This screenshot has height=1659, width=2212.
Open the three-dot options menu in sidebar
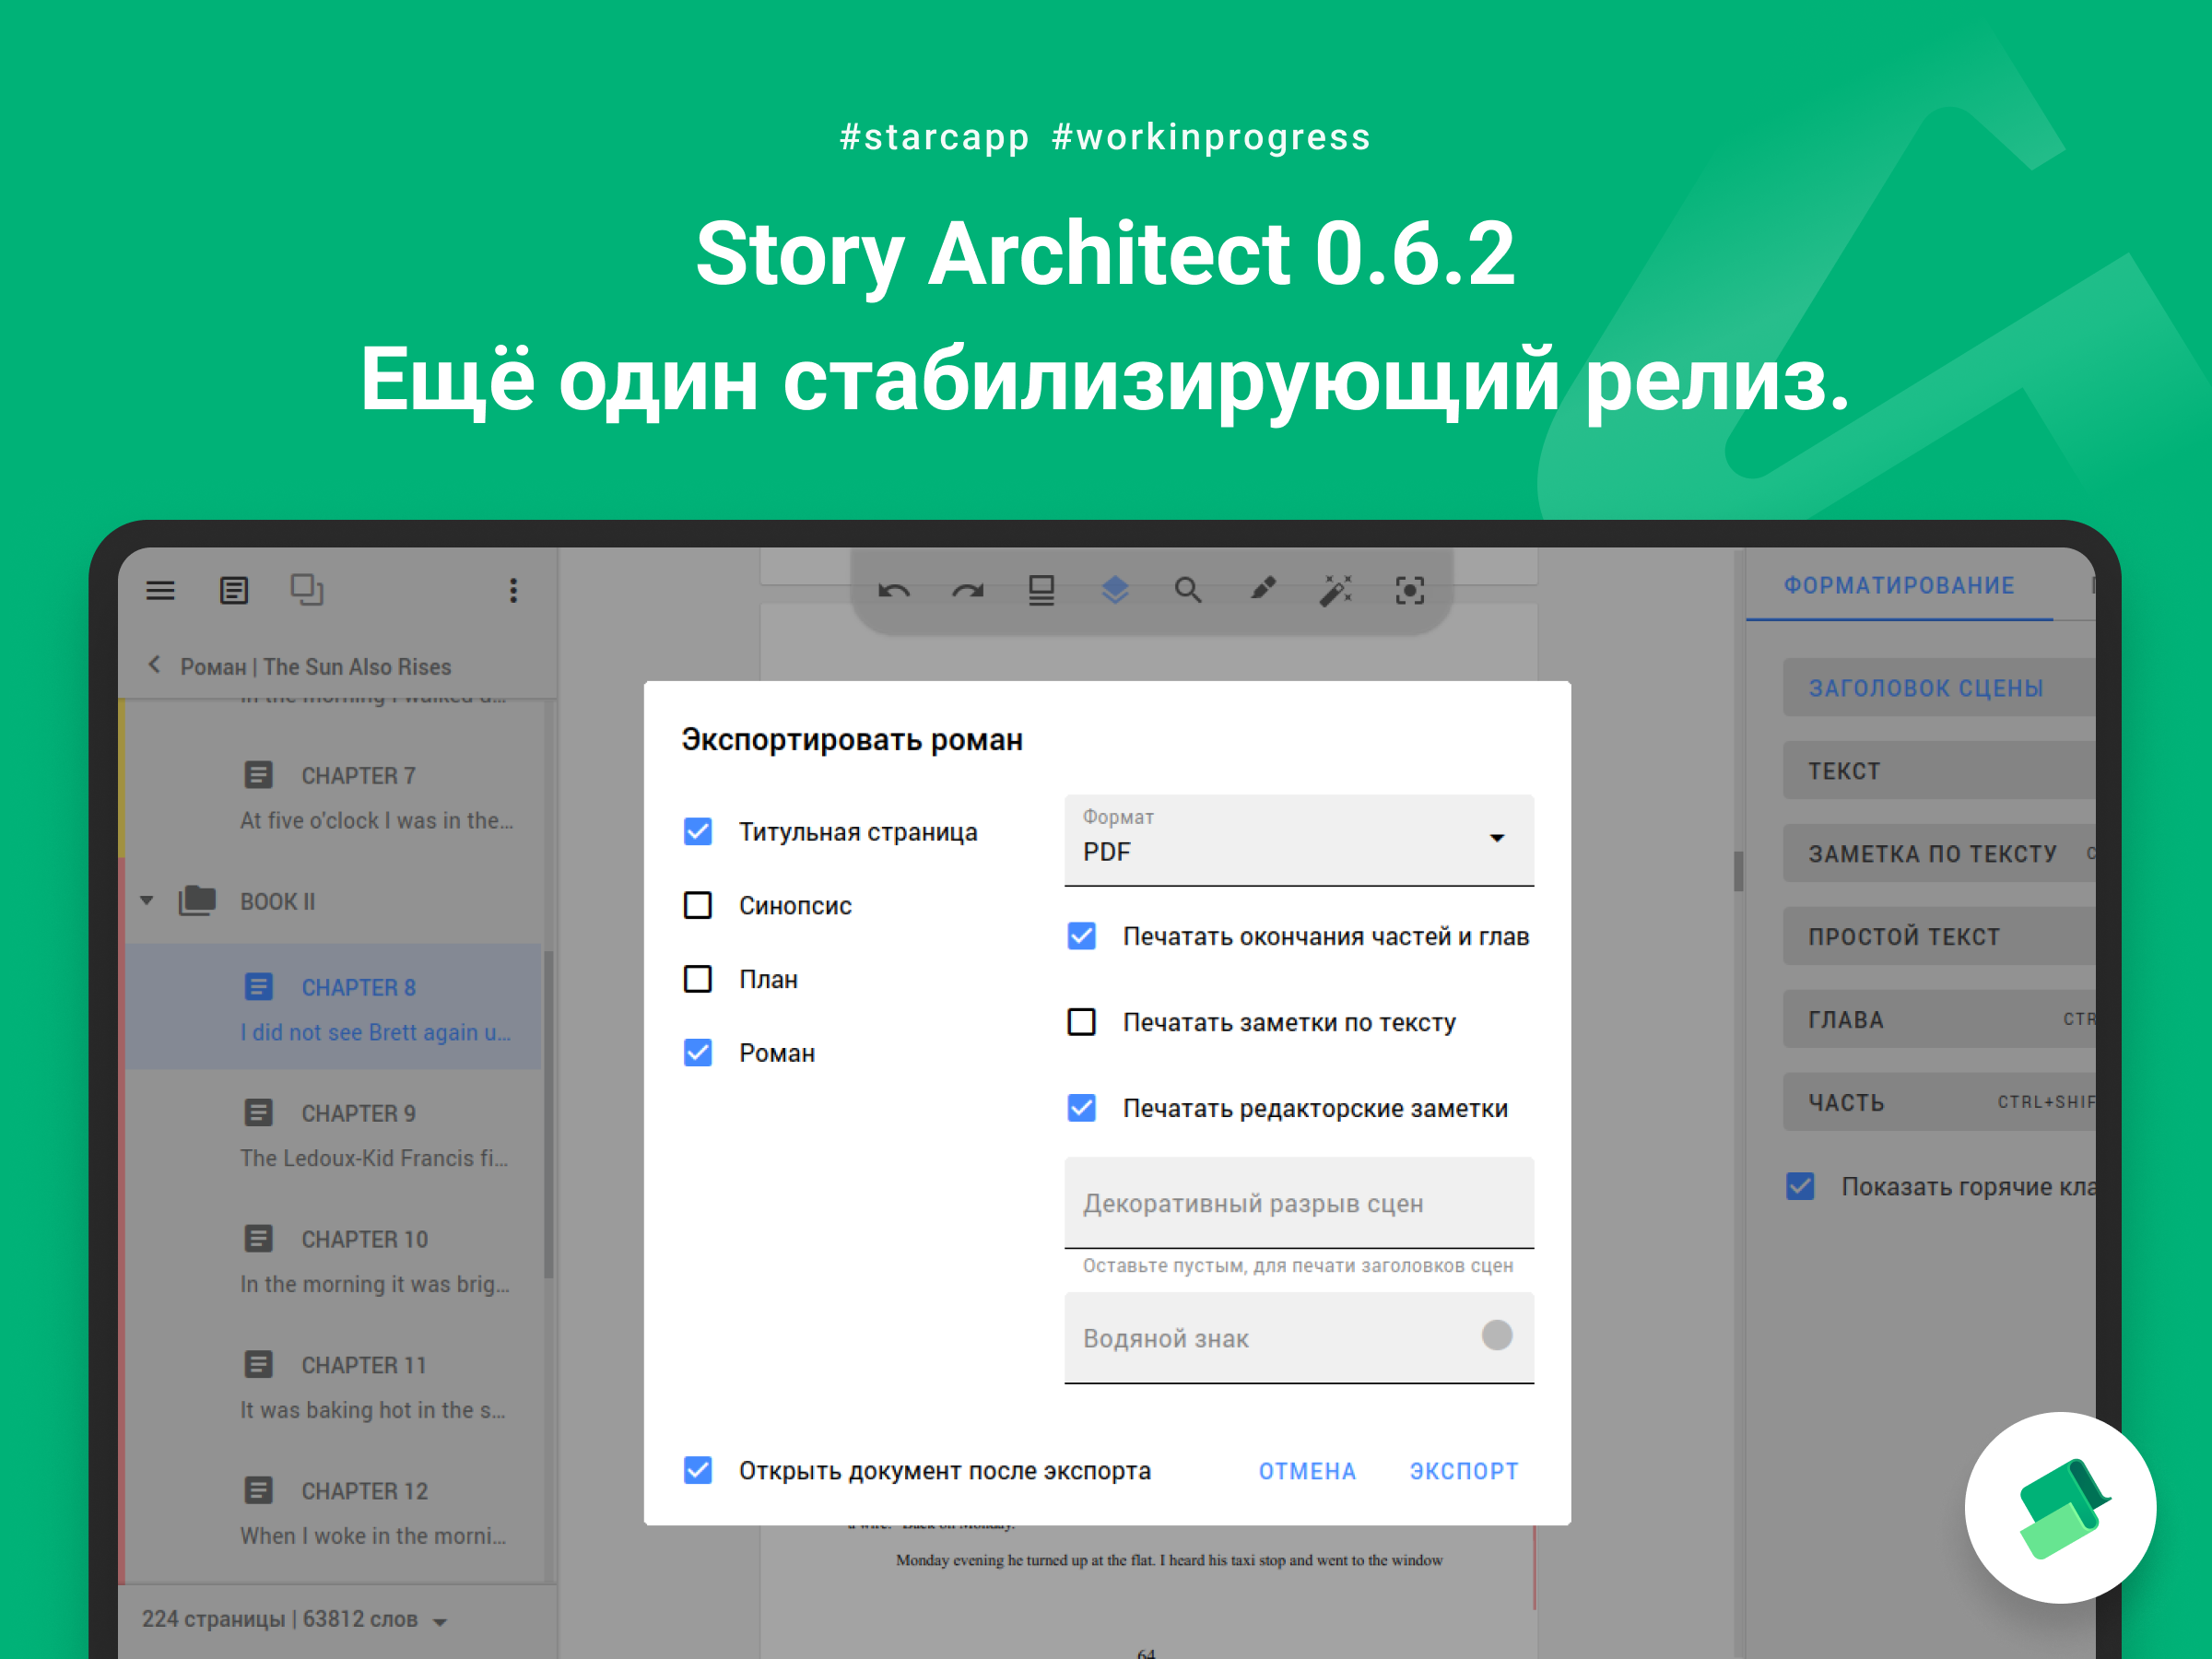point(513,590)
